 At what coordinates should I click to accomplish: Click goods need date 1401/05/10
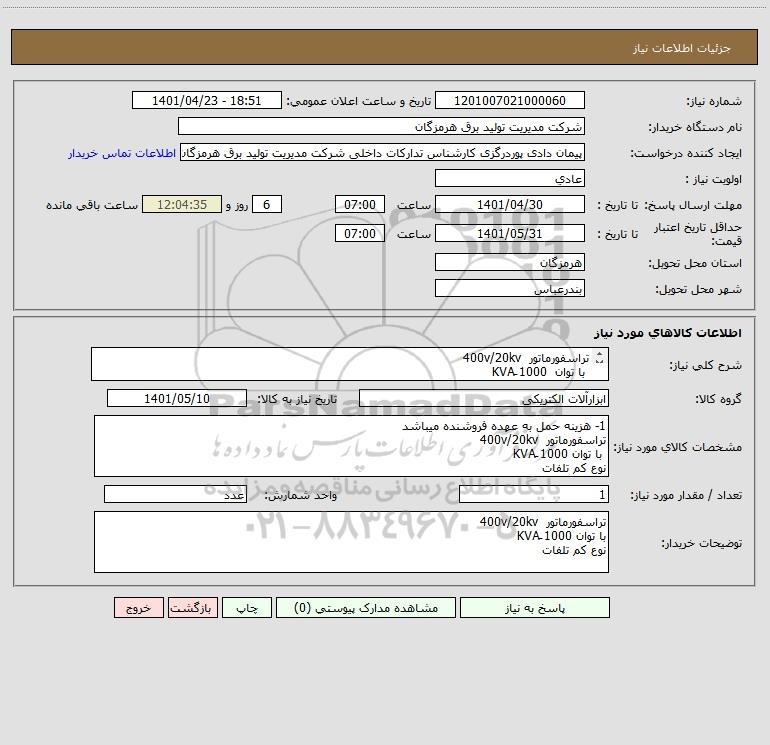click(x=177, y=399)
